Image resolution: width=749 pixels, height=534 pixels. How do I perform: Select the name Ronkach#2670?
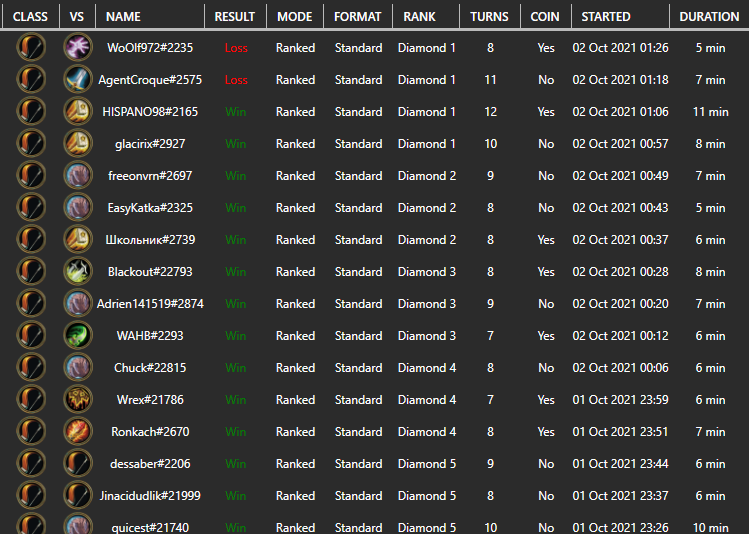click(150, 432)
